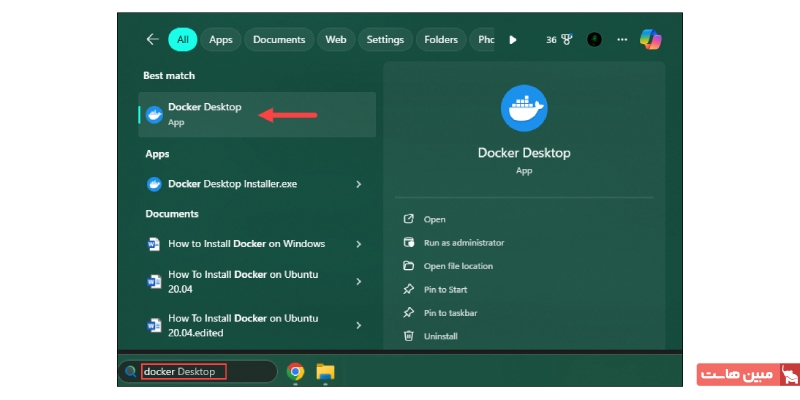Open Docker Desktop best match result
The height and width of the screenshot is (400, 800).
point(204,114)
